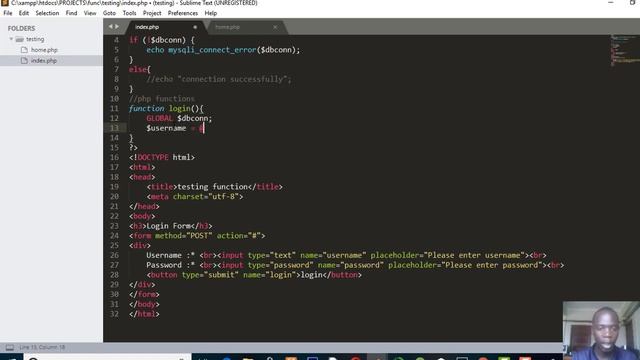Click the Line 13, Column 18 status text

42,347
